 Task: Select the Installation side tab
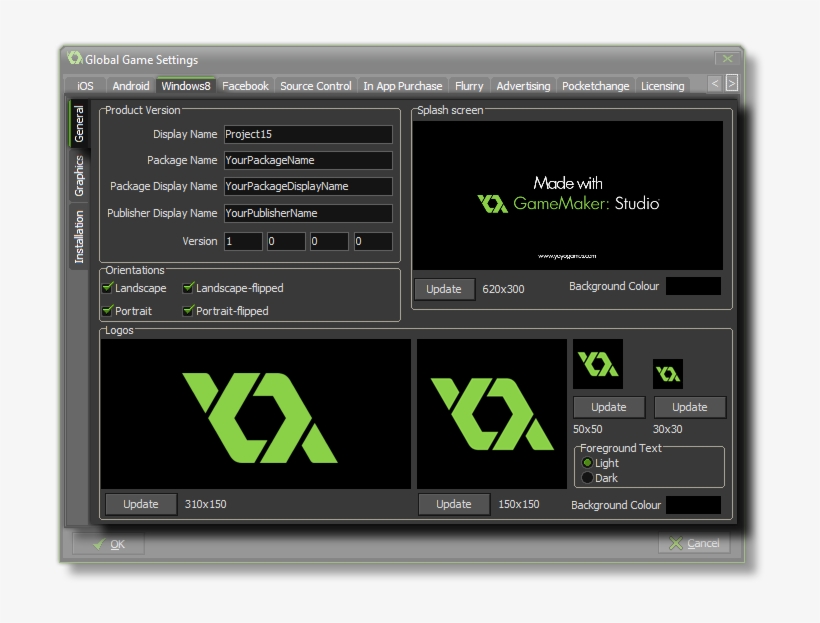coord(78,236)
